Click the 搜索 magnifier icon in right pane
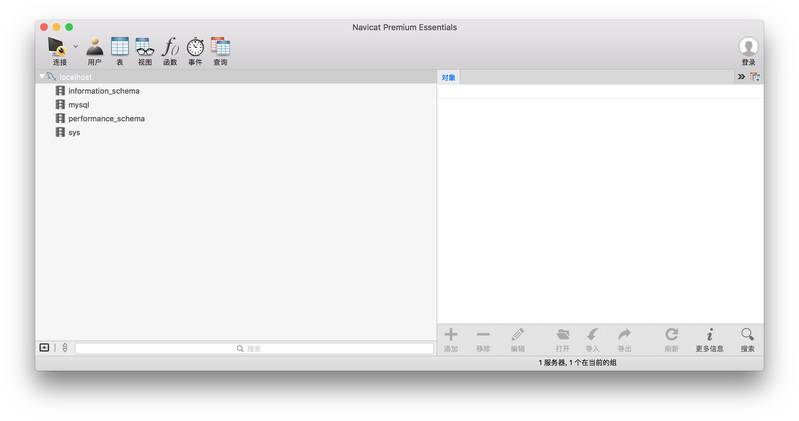 pos(748,335)
